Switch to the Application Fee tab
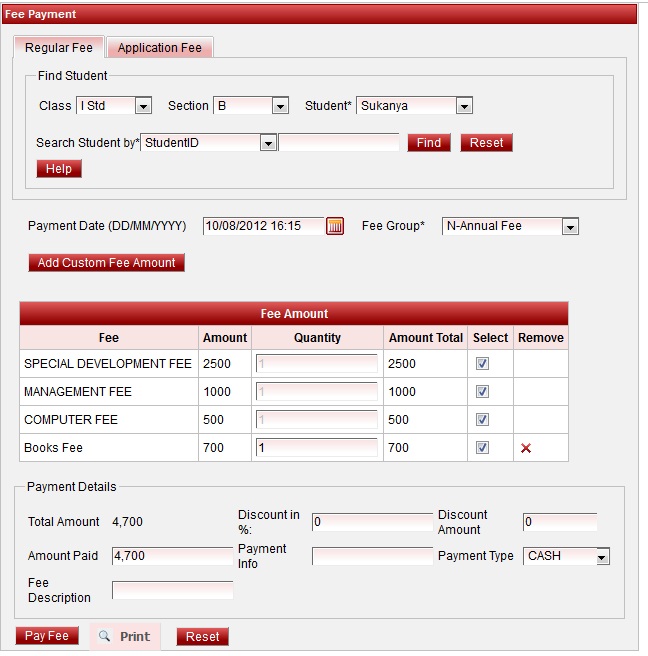This screenshot has width=648, height=656. 160,48
